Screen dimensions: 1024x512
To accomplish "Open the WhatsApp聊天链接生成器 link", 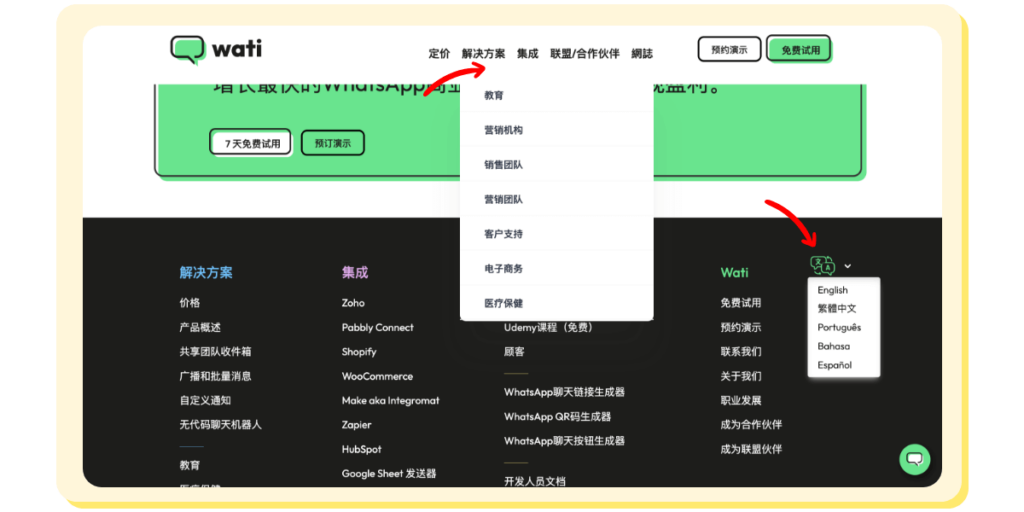I will point(564,392).
